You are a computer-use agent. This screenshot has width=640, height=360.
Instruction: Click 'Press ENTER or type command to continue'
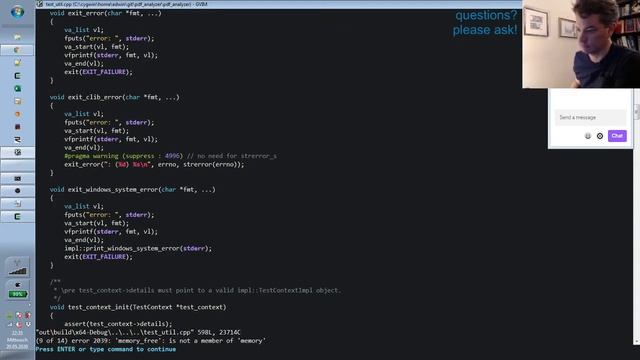tap(106, 349)
